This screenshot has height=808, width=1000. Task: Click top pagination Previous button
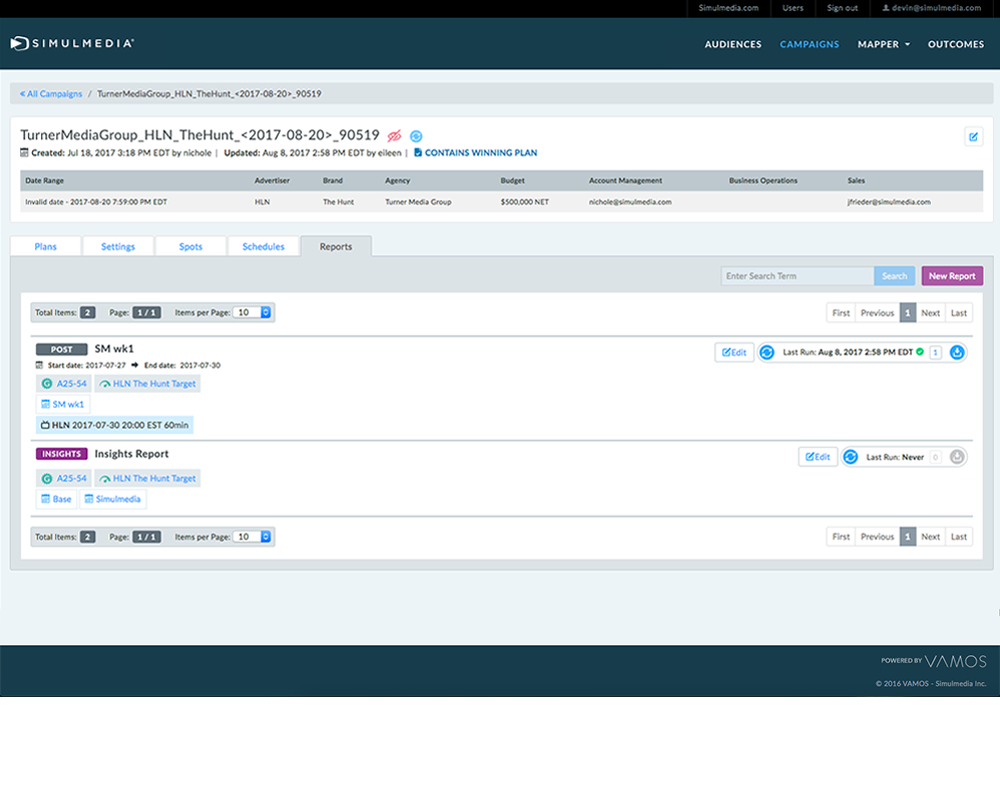point(877,312)
